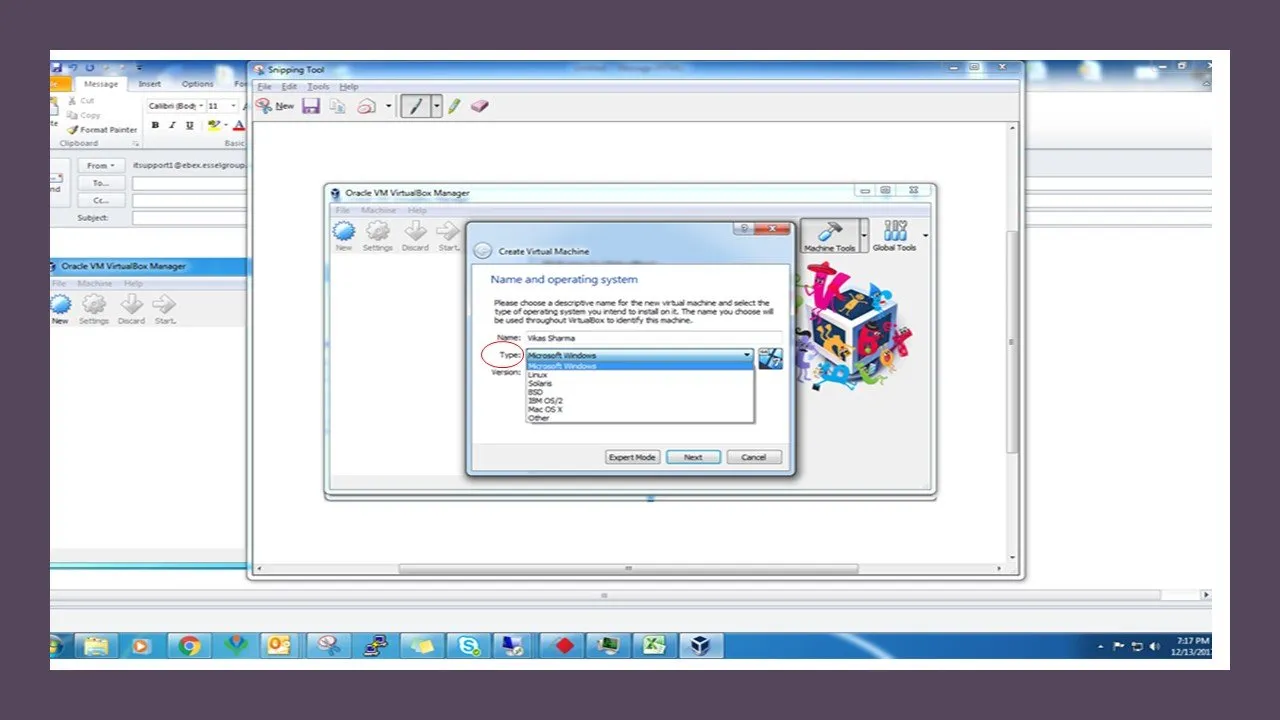Click Cut in Outlook Clipboard group
The height and width of the screenshot is (720, 1280).
coord(81,101)
